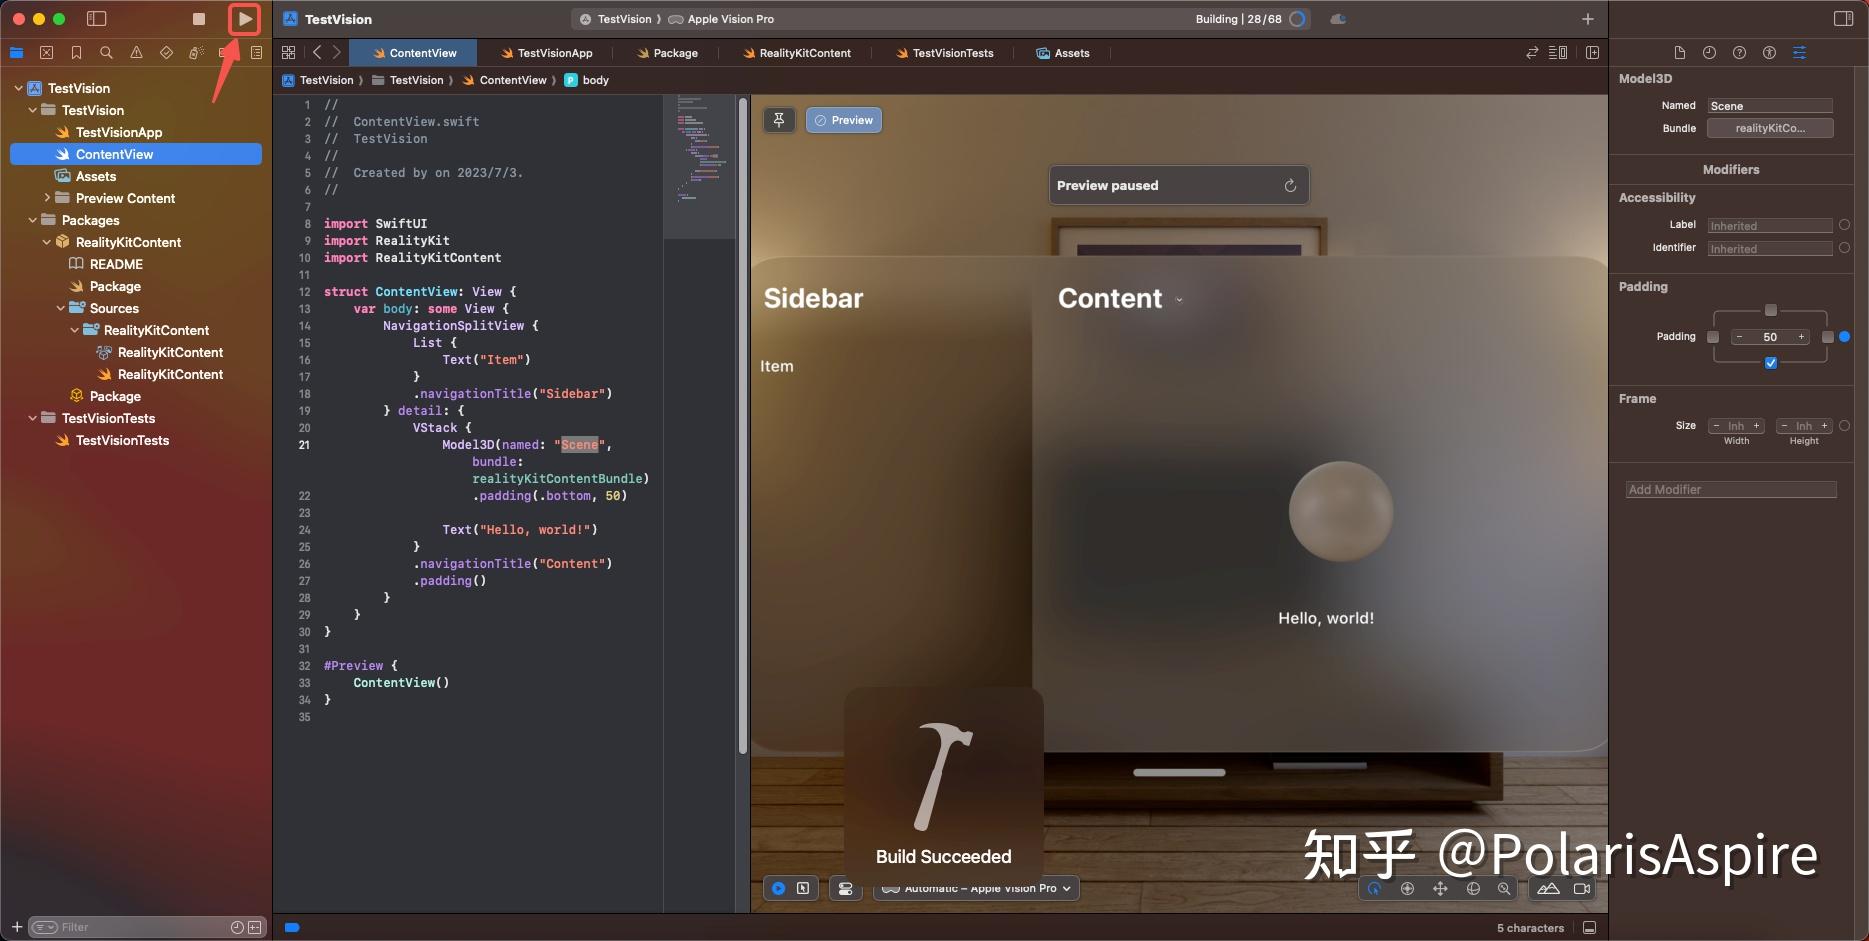
Task: Click the Add Modifier field
Action: (x=1731, y=490)
